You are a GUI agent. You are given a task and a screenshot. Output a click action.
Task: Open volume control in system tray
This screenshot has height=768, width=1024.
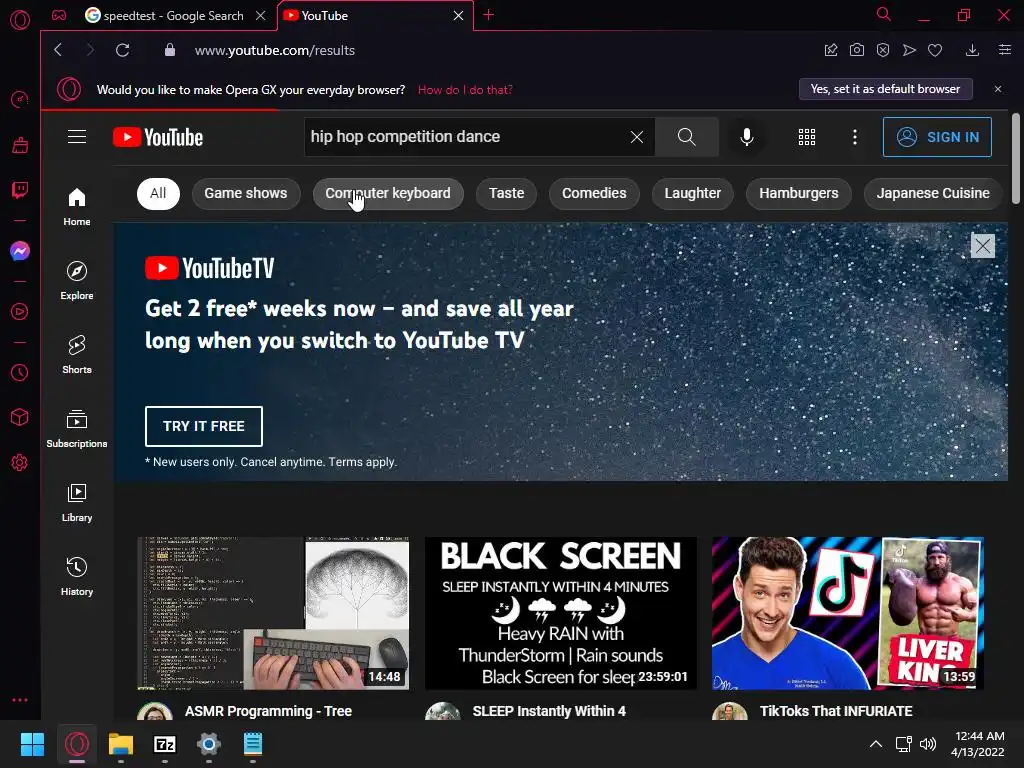coord(928,744)
